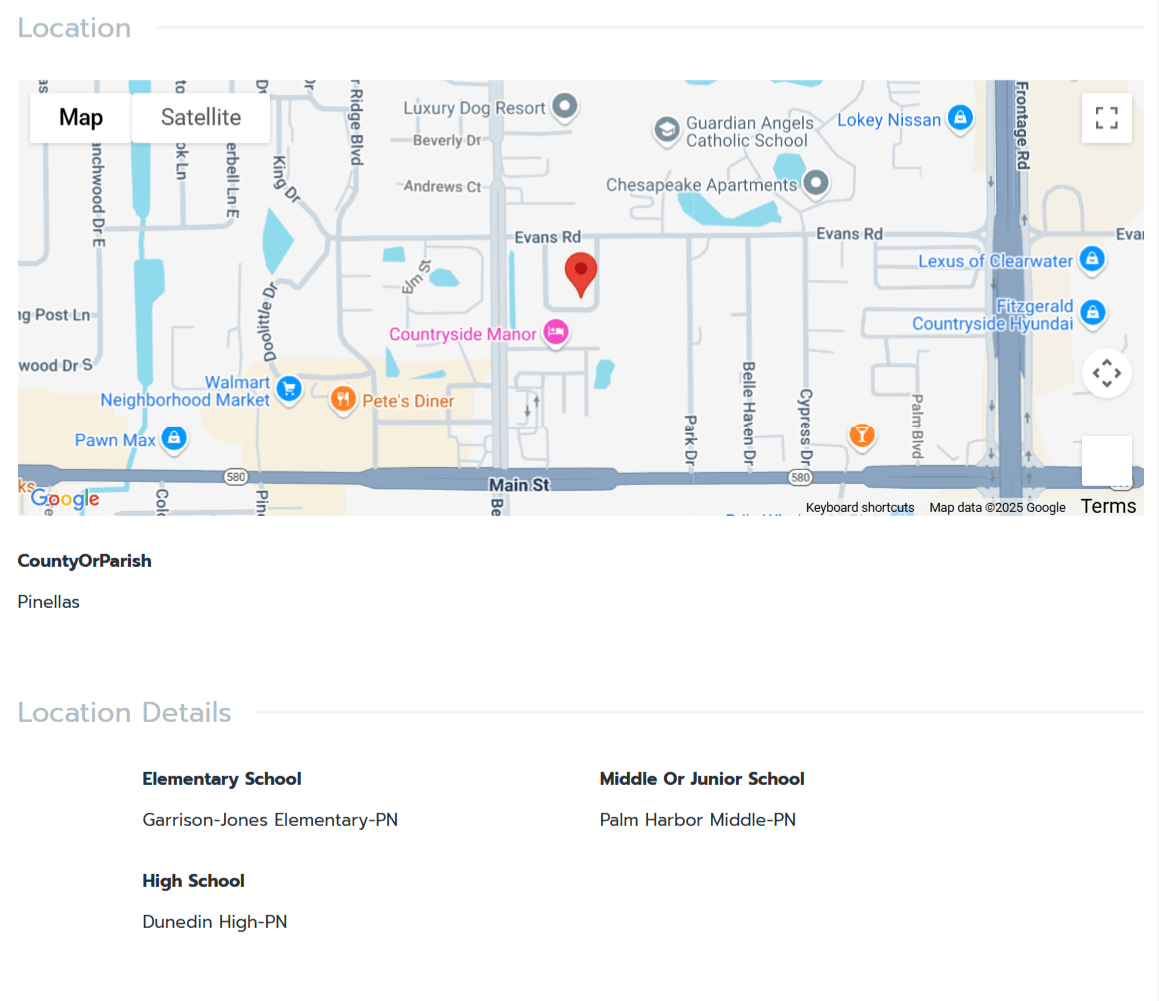Click the blank white map control box

tap(1106, 461)
